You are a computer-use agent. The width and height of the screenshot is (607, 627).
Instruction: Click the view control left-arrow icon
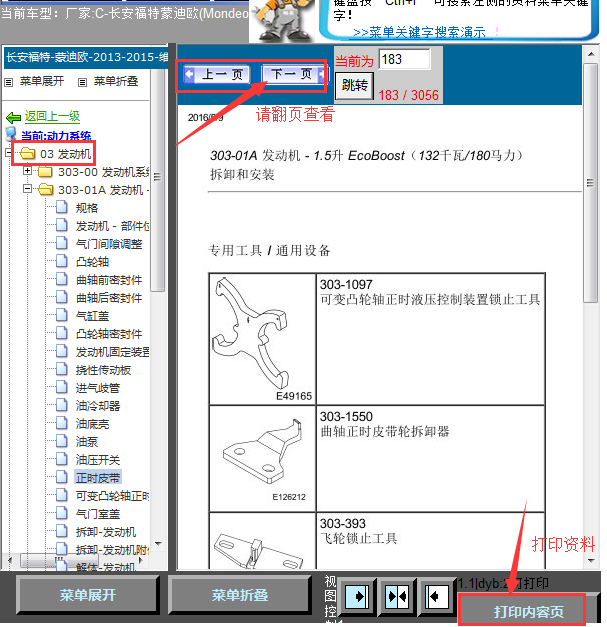tap(436, 597)
